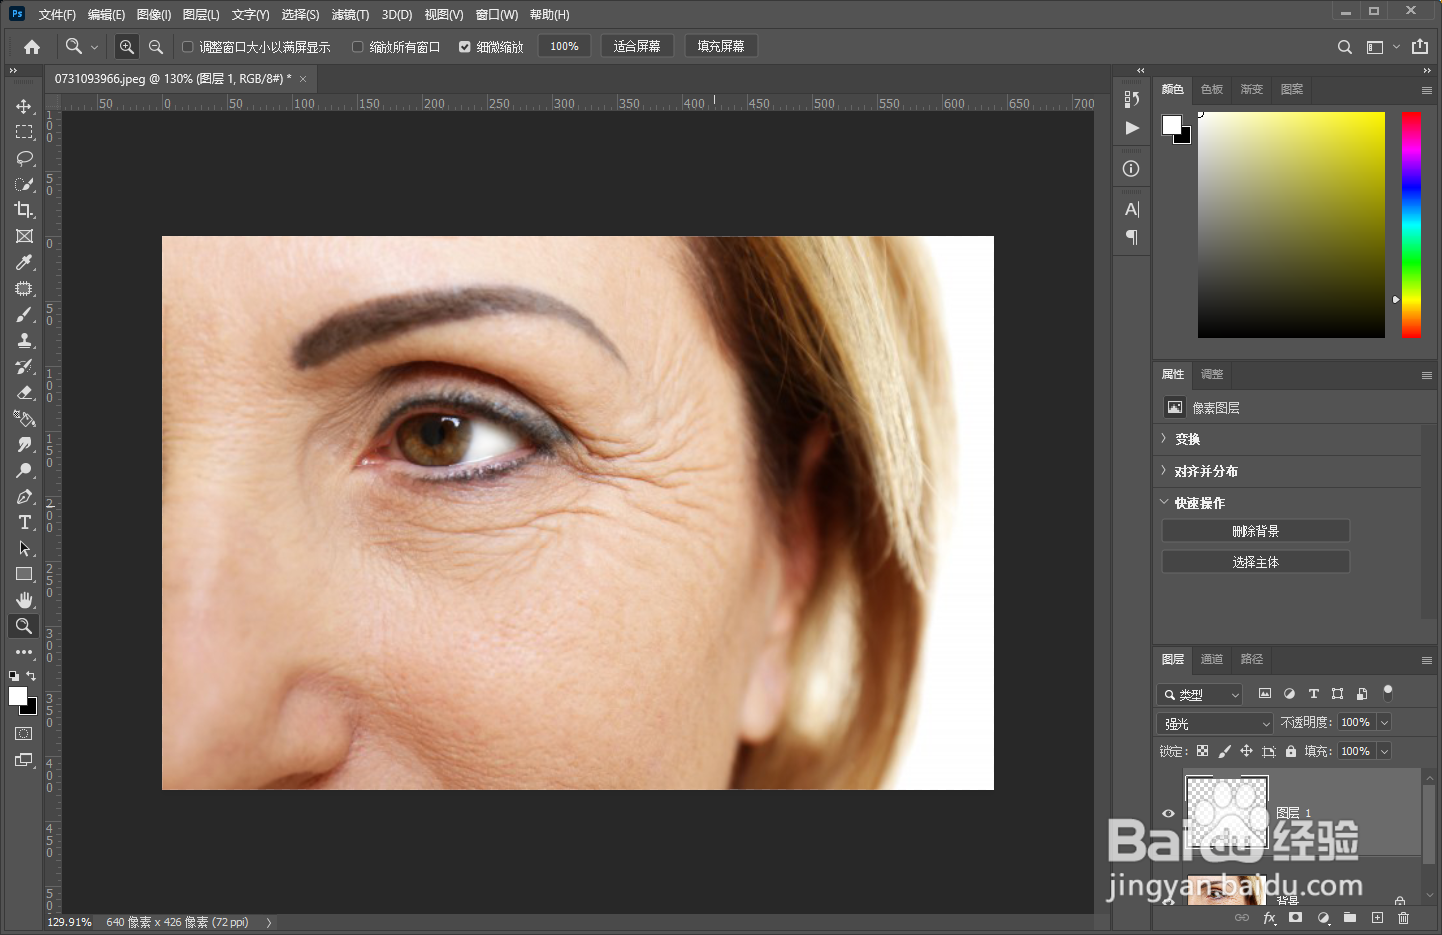Viewport: 1442px width, 935px height.
Task: Select the Crop tool
Action: coord(24,210)
